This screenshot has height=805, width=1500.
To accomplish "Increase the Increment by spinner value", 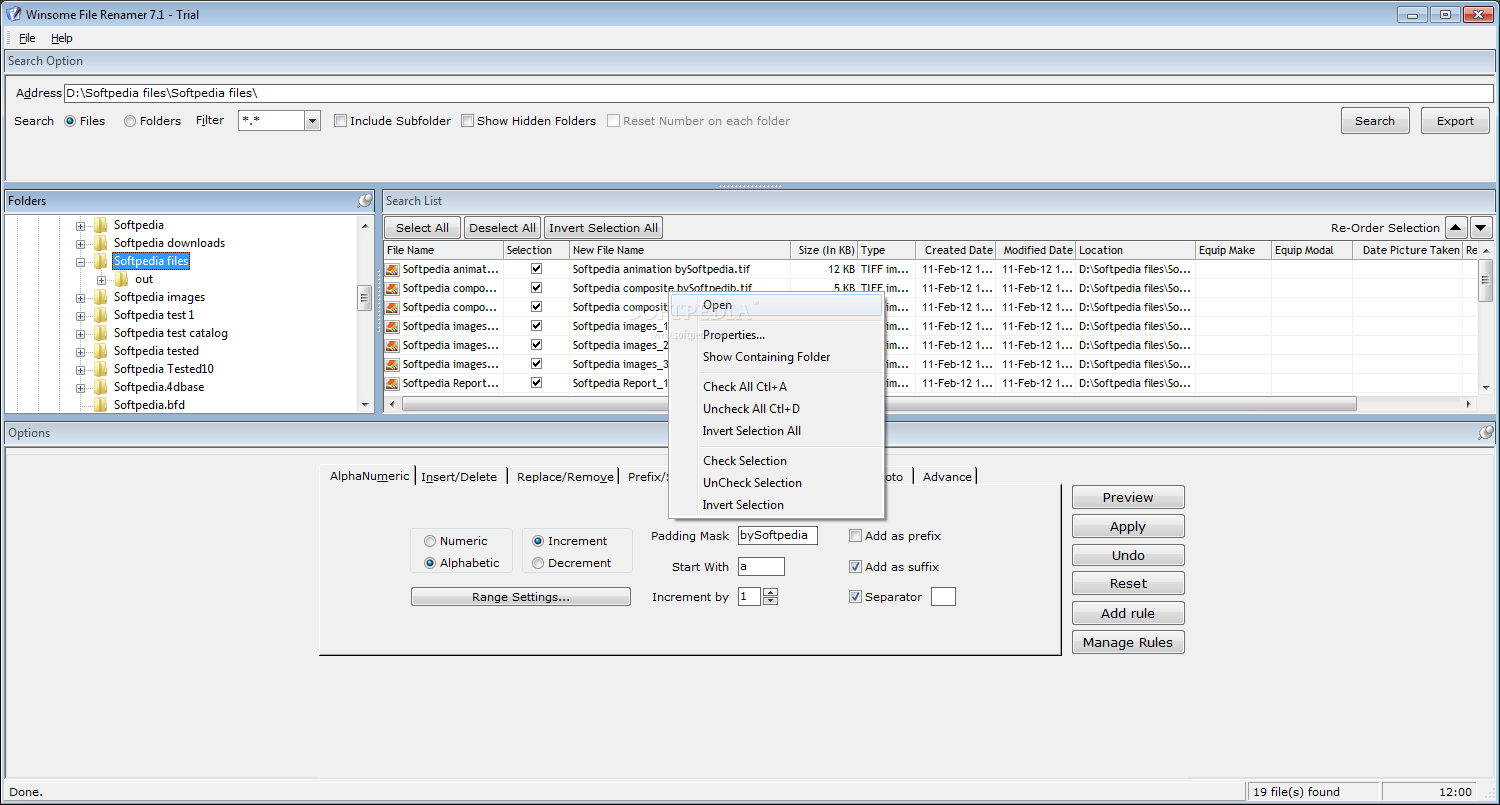I will click(770, 592).
